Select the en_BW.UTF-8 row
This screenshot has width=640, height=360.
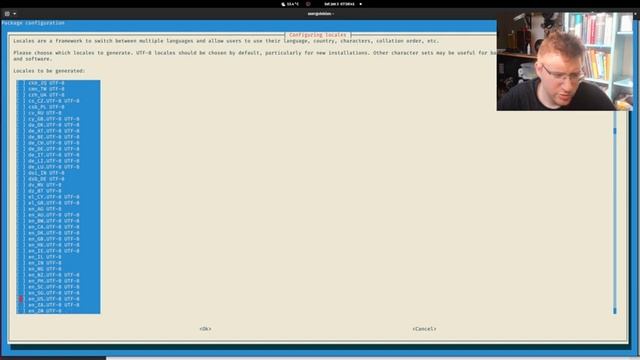tap(58, 221)
